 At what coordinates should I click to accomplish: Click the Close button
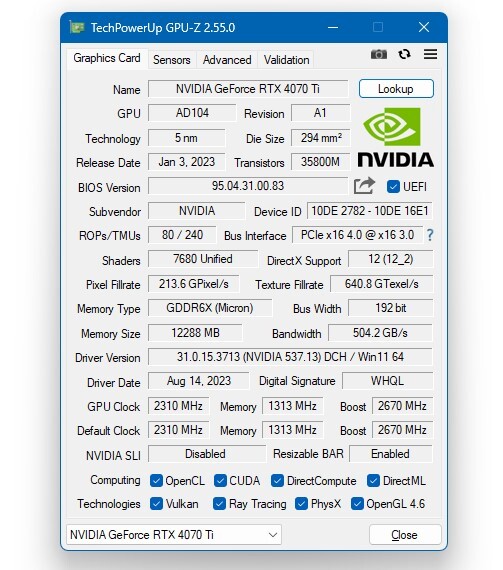[x=405, y=534]
